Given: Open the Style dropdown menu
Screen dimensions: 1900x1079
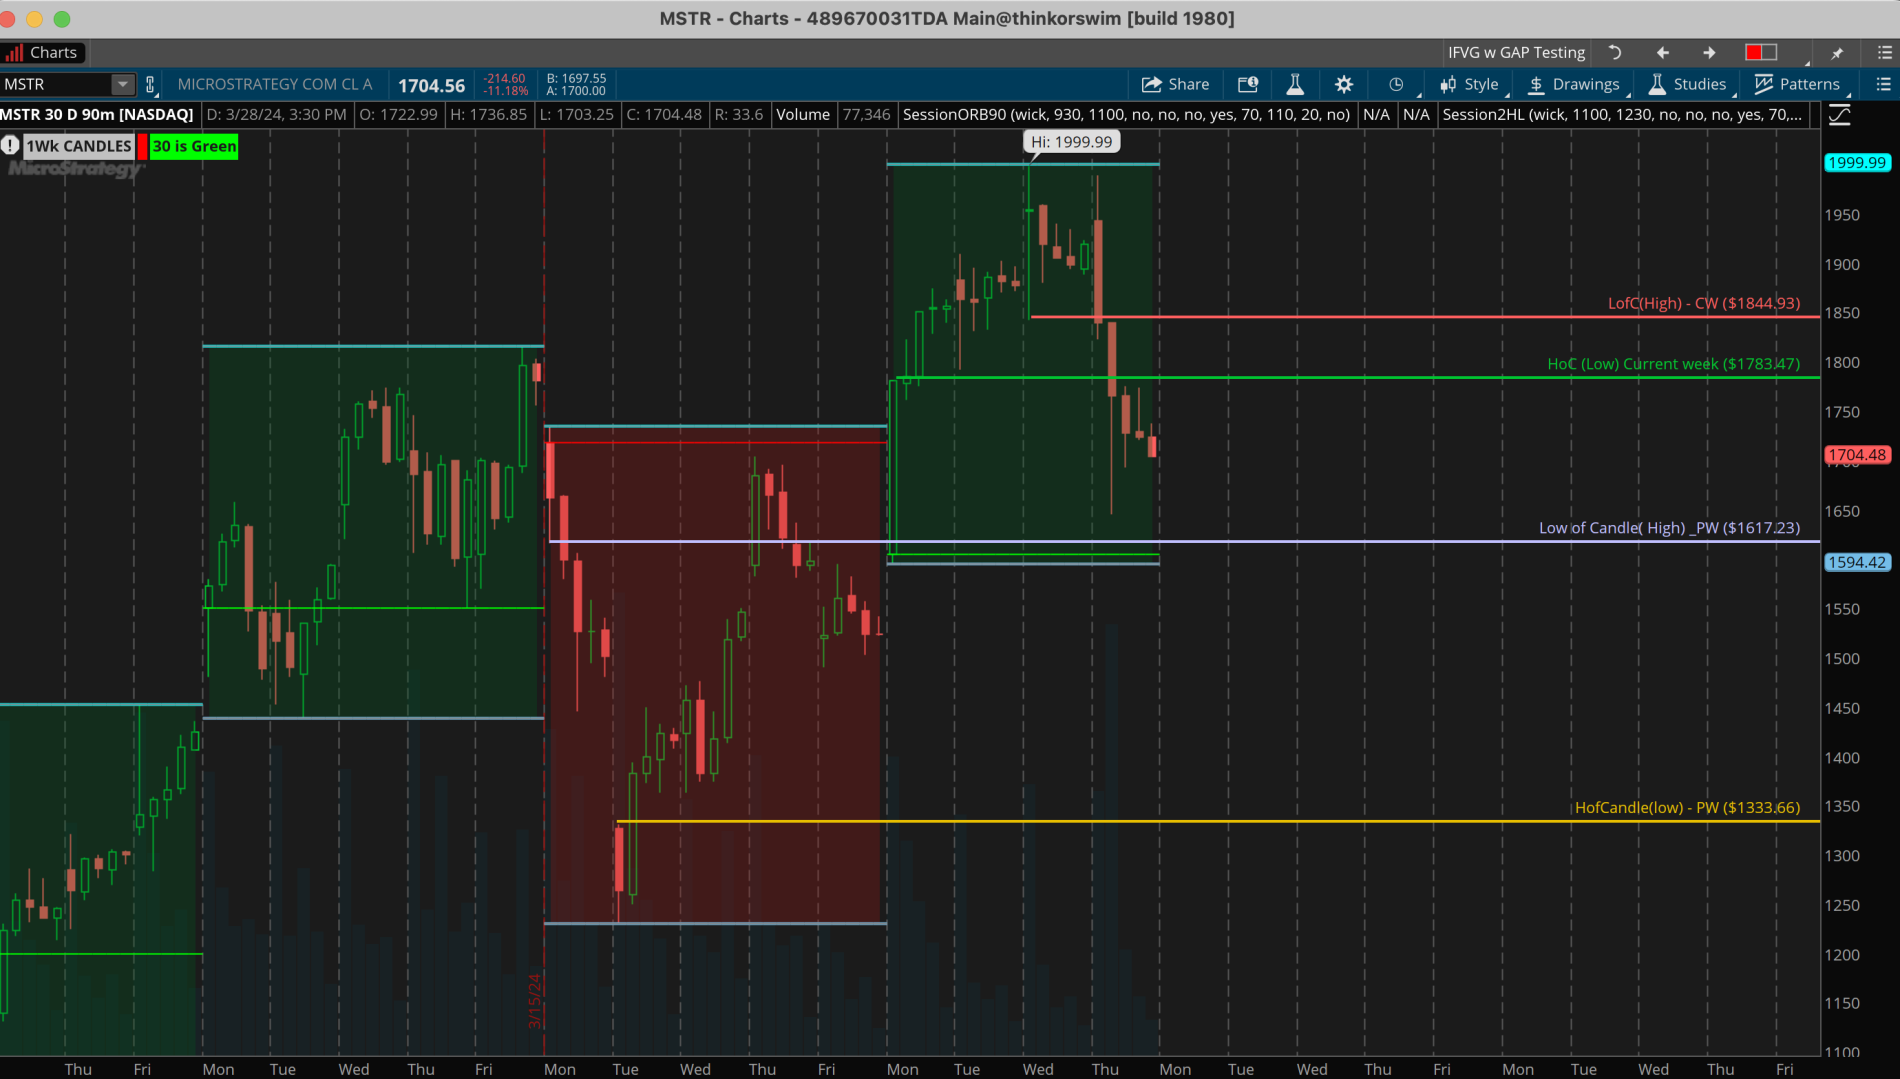Looking at the screenshot, I should 1469,84.
